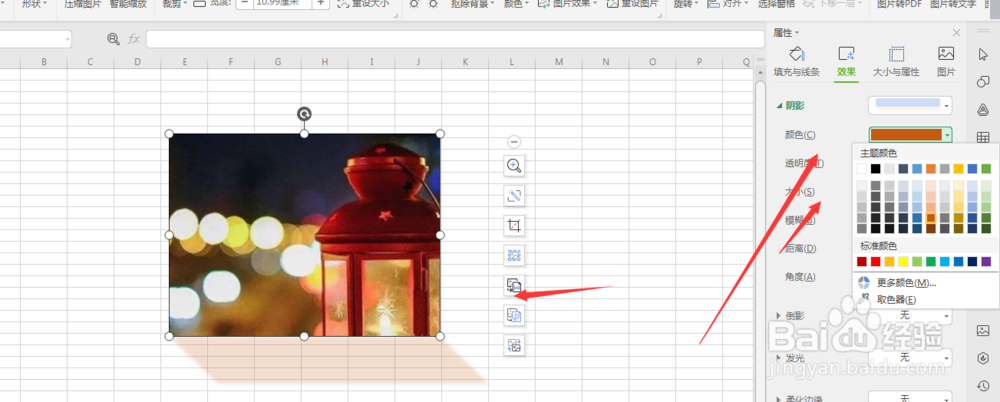This screenshot has height=402, width=1000.
Task: Switch to 图片 tab in properties
Action: [946, 62]
